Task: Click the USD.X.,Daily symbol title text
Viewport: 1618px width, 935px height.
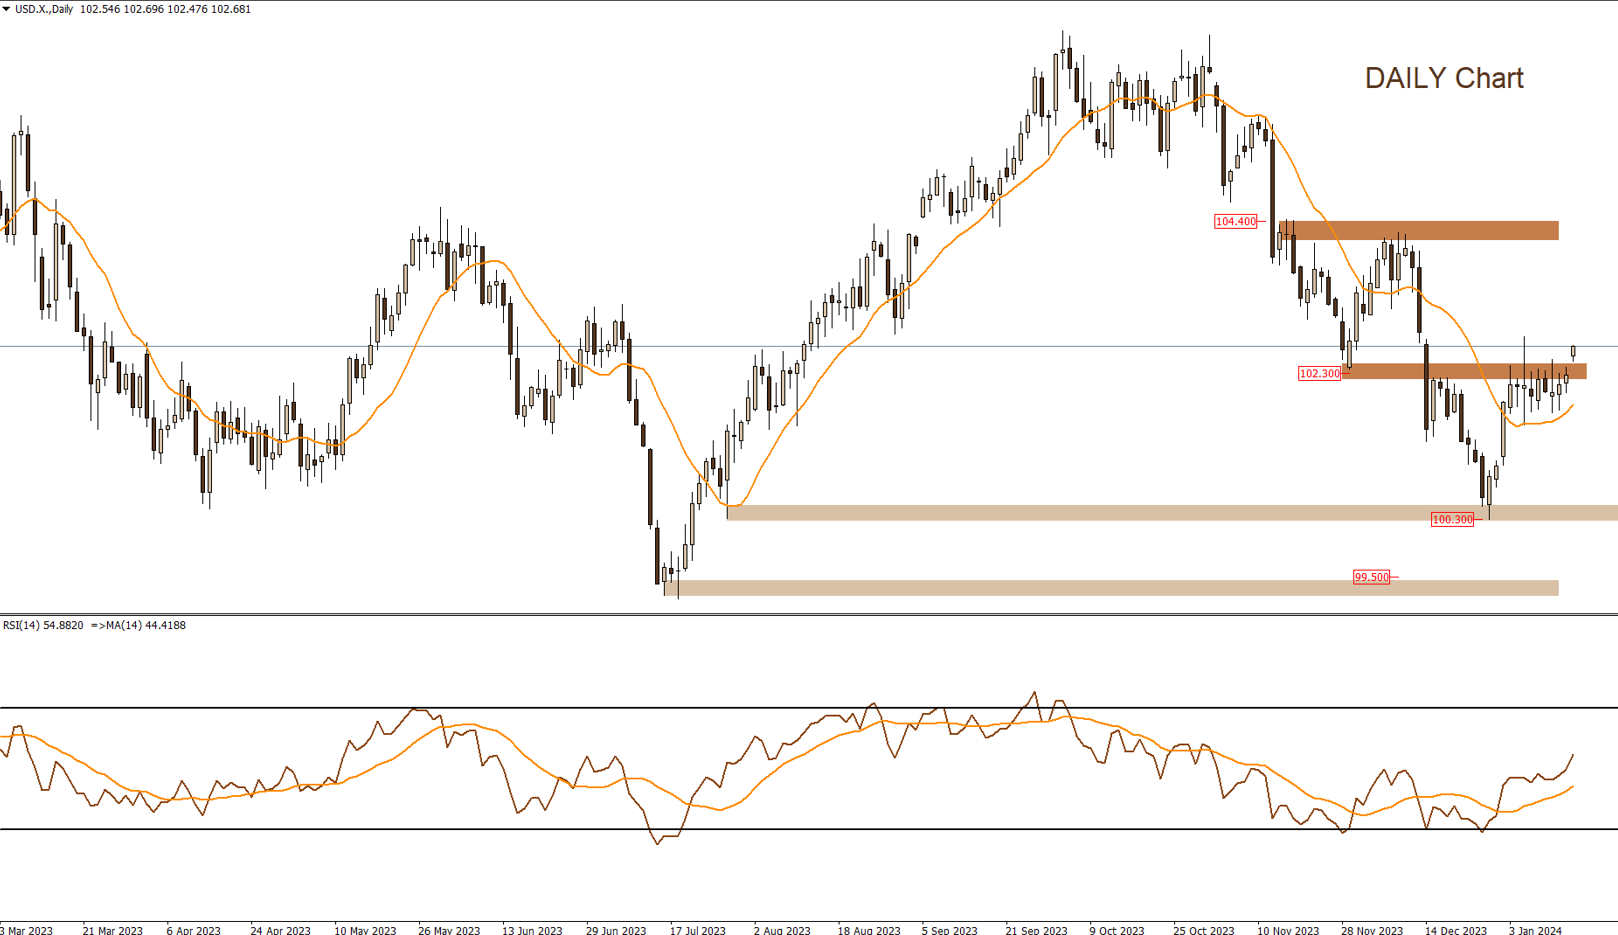Action: click(x=44, y=9)
